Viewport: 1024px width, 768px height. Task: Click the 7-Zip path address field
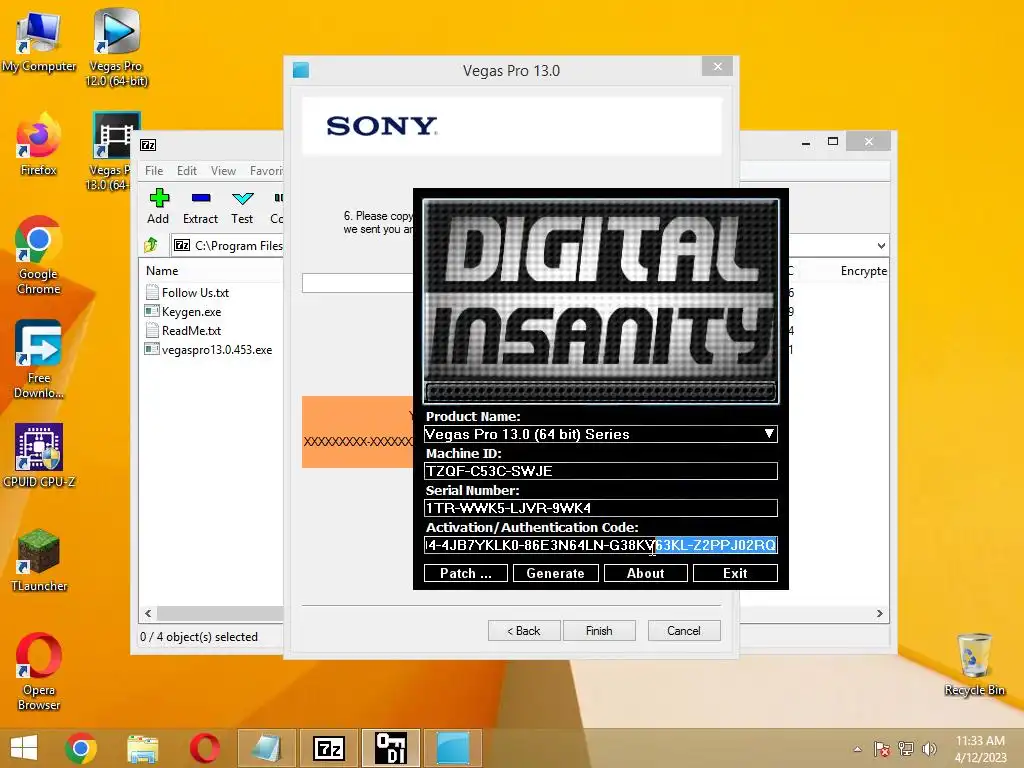(227, 246)
